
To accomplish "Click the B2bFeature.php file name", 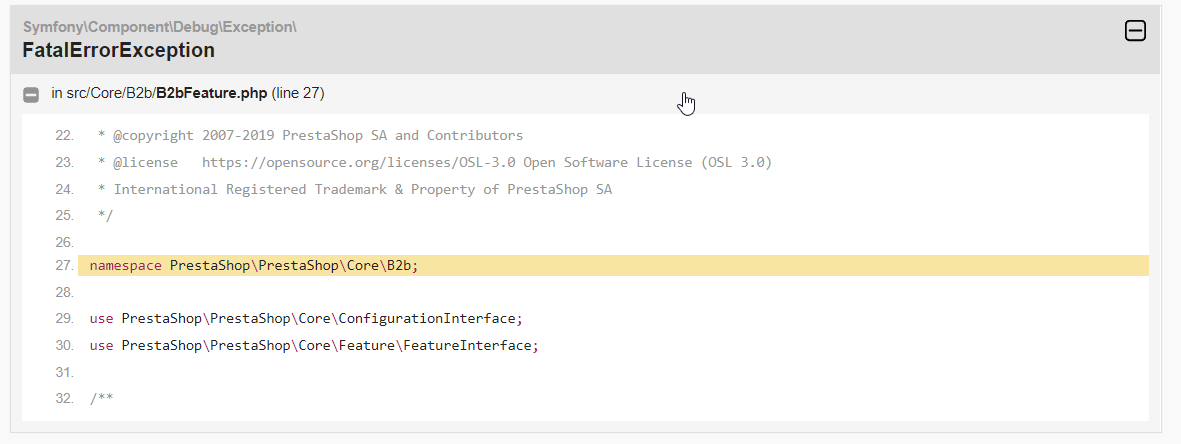I will [x=212, y=93].
